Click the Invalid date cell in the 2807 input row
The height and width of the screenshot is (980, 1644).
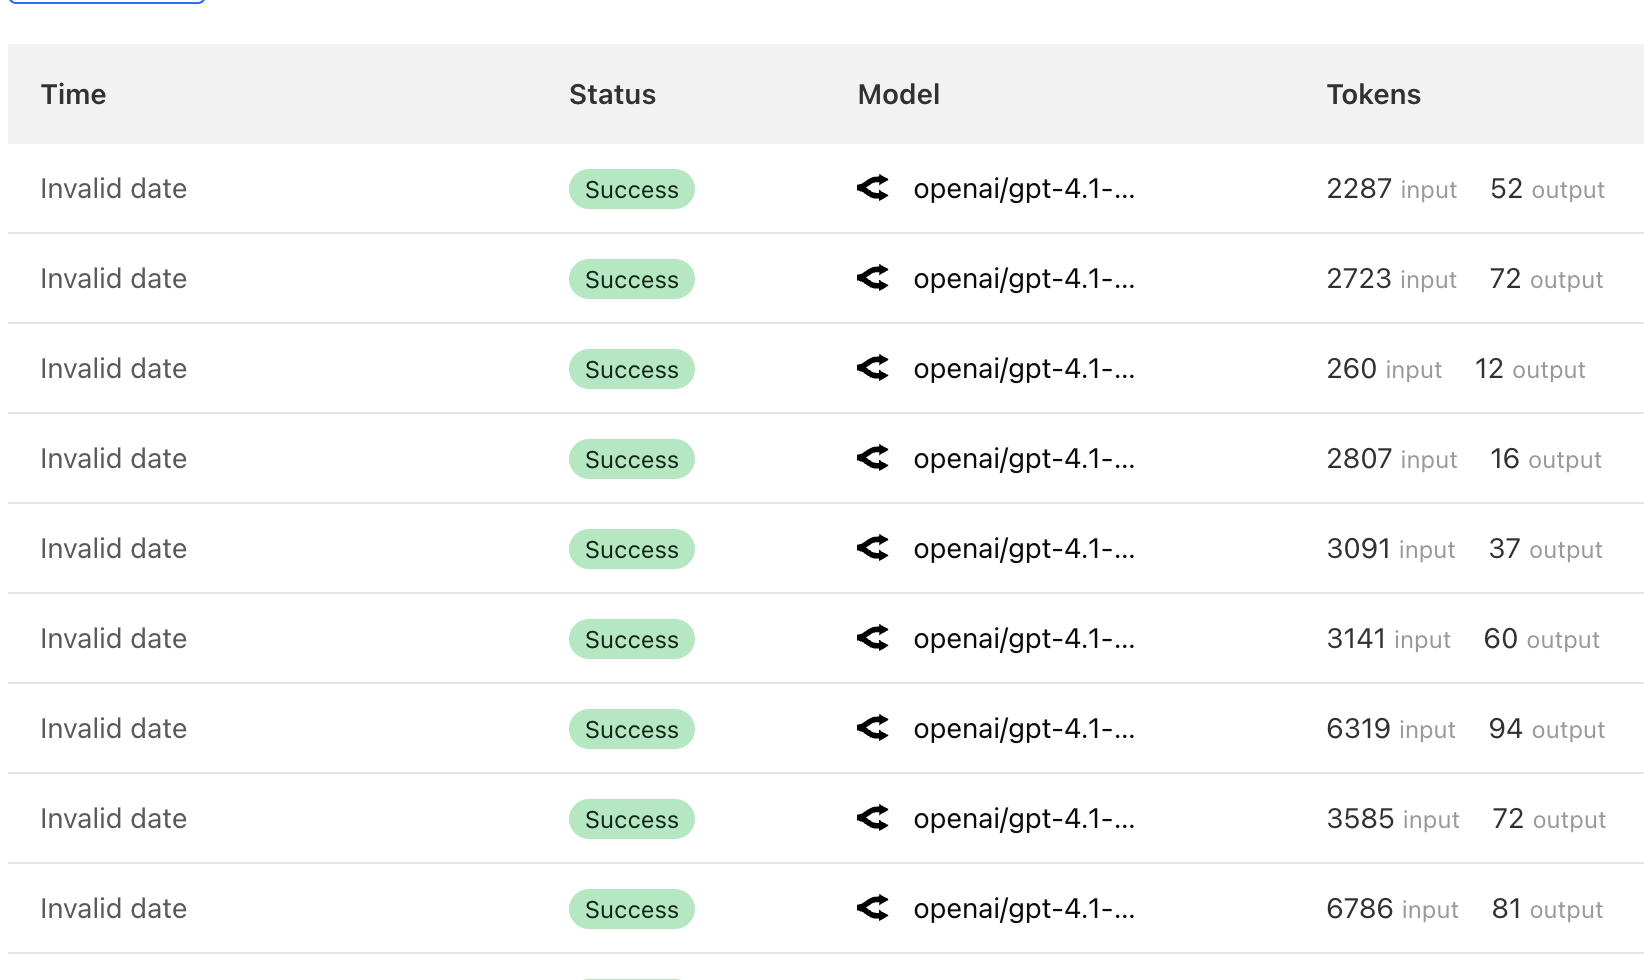click(113, 459)
